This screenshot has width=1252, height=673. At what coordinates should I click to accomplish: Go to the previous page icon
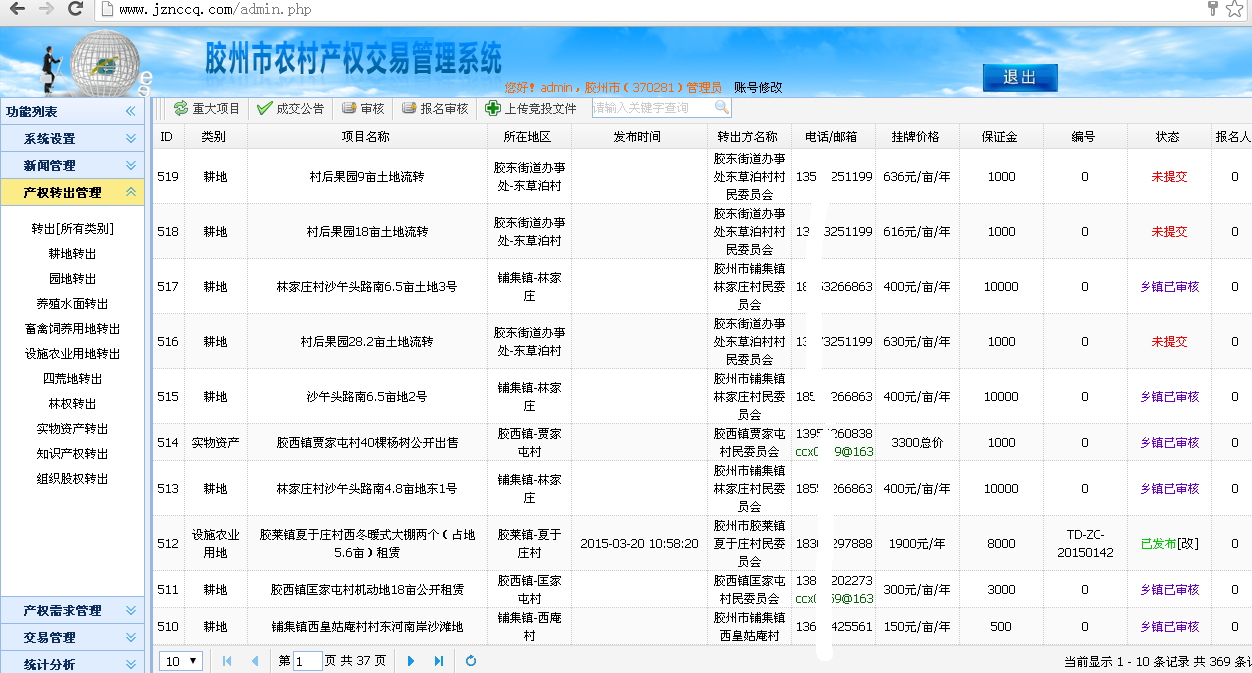[x=254, y=661]
